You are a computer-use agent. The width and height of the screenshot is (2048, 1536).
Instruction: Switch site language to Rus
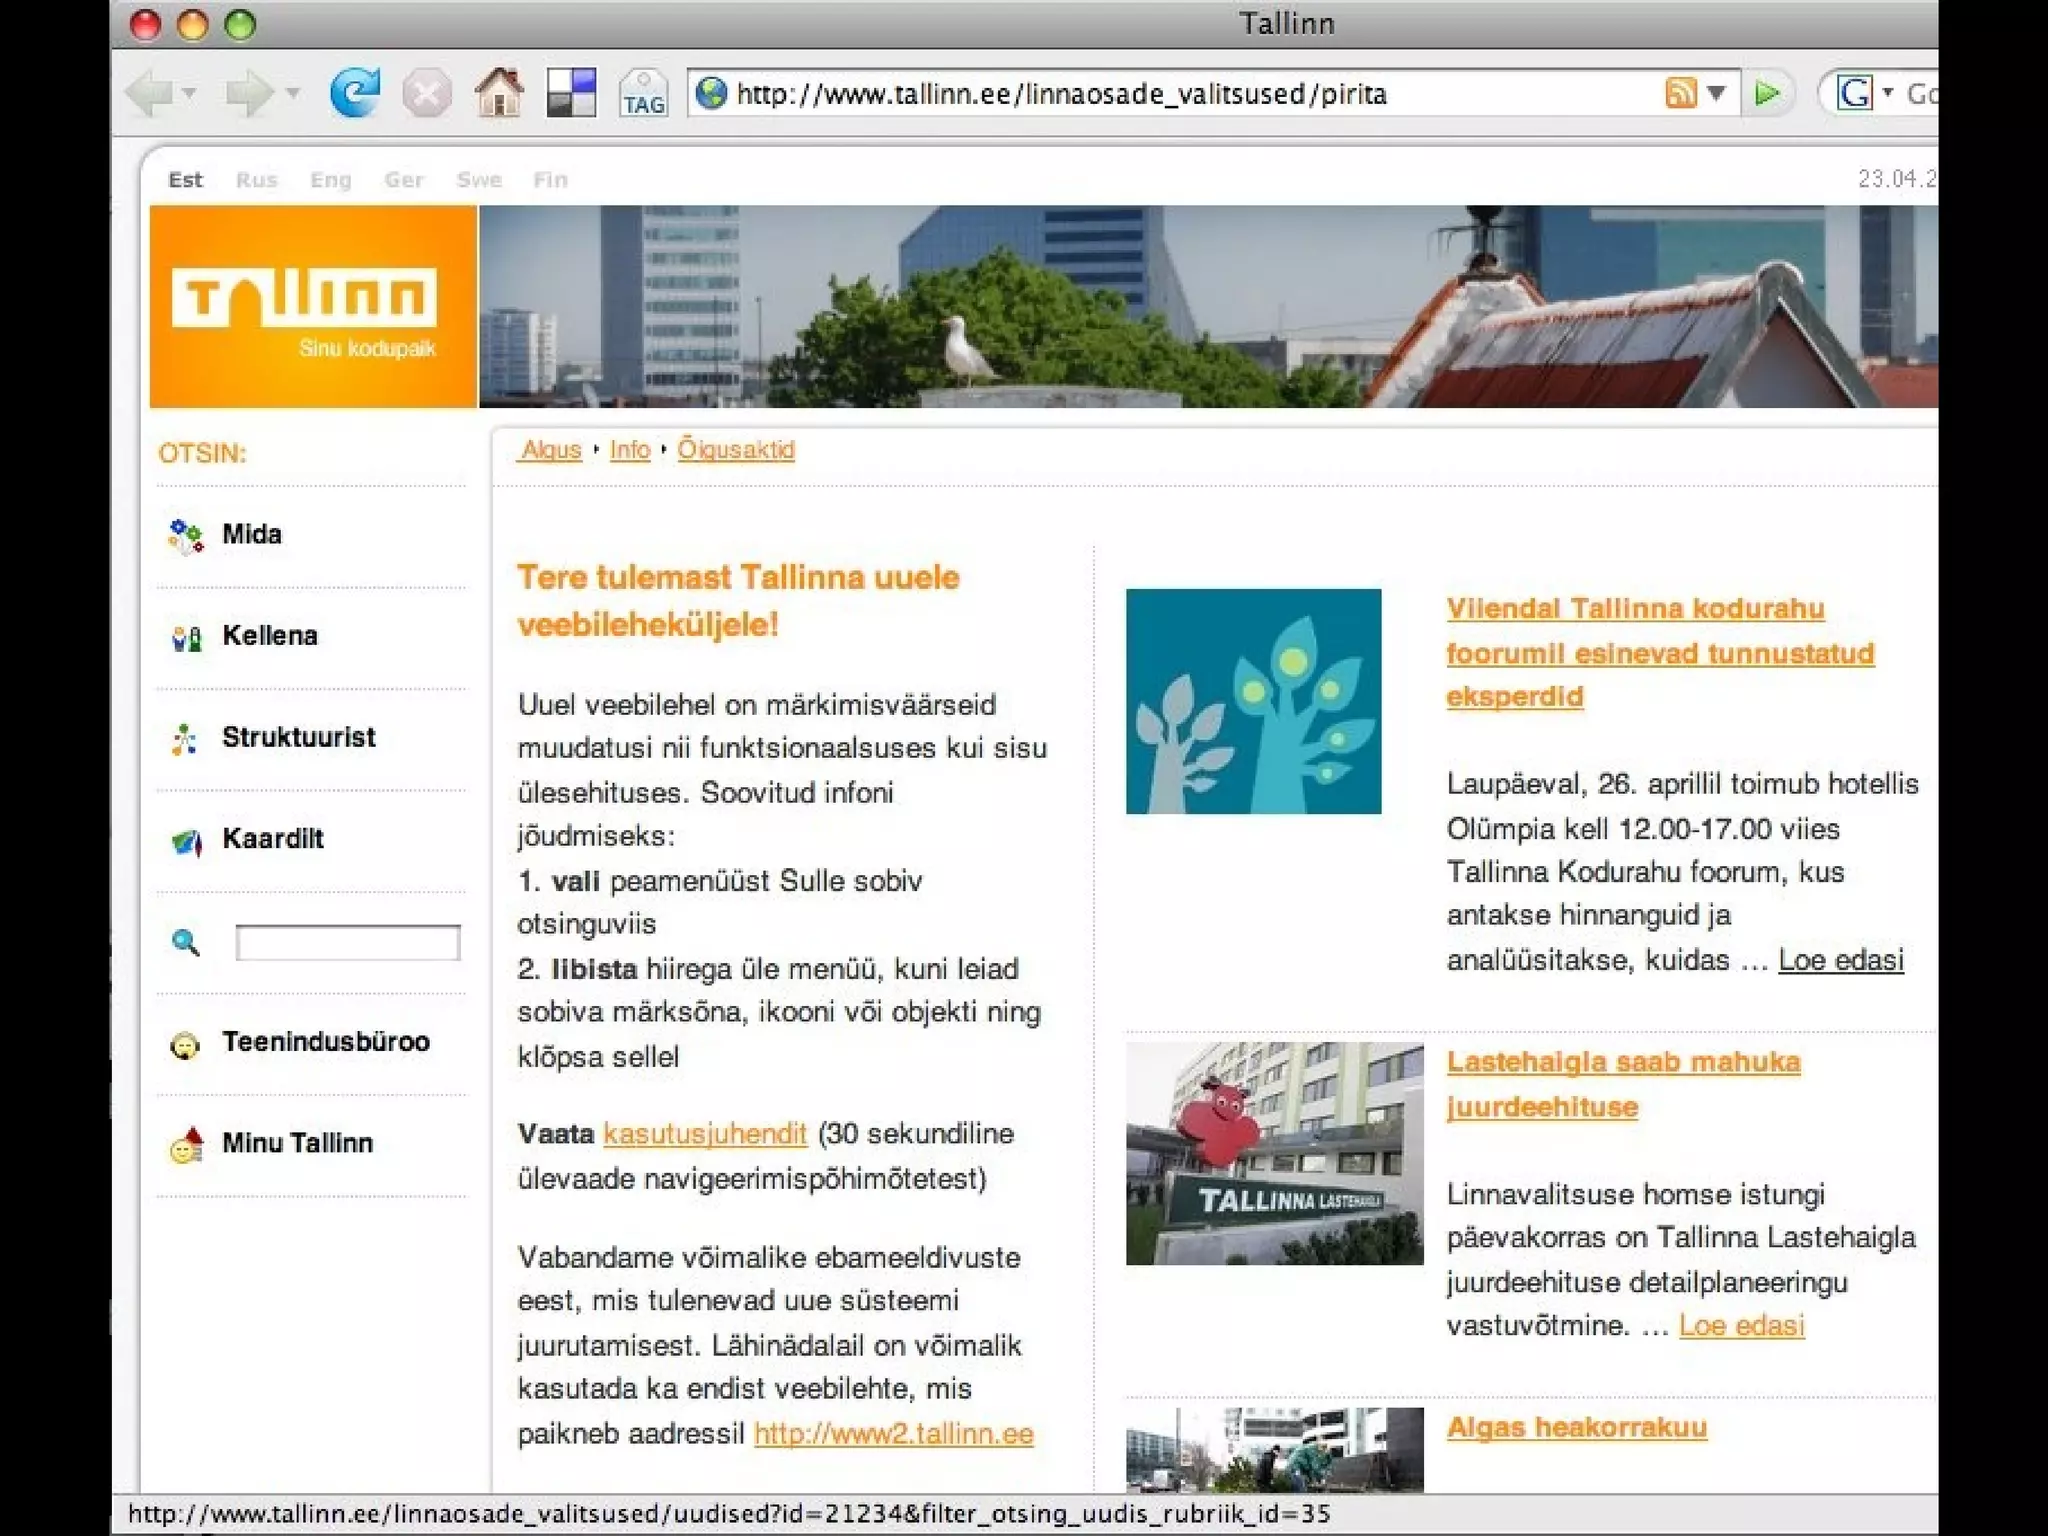point(256,180)
